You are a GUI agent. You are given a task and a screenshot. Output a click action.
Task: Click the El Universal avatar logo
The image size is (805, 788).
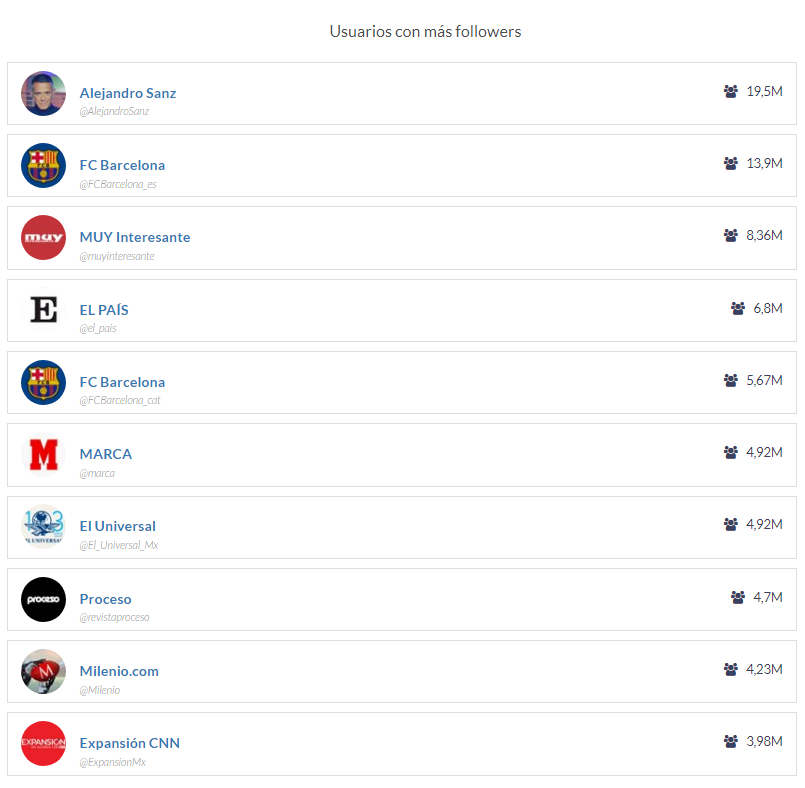[43, 526]
